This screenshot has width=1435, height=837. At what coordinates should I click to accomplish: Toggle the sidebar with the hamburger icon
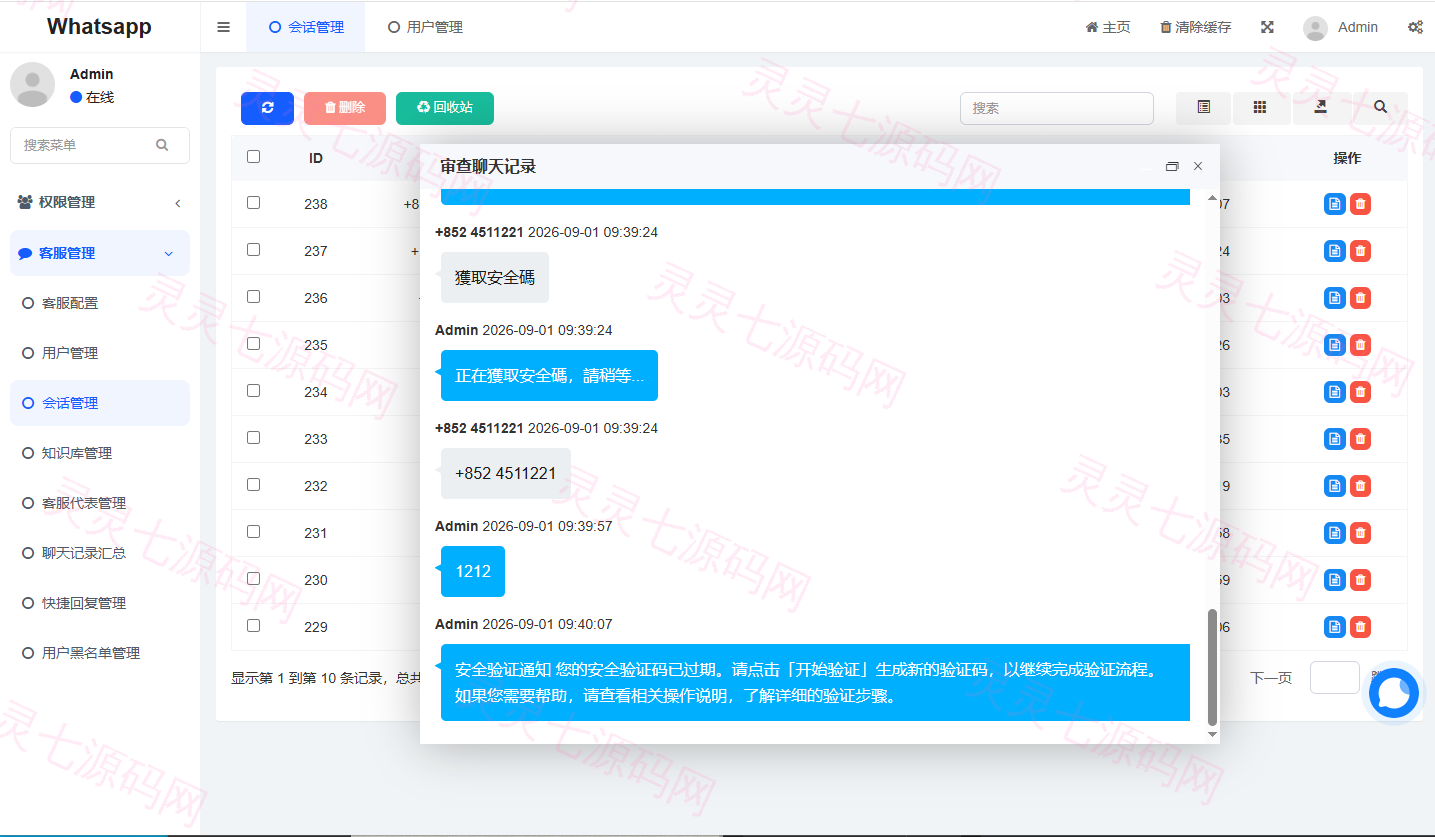(x=223, y=27)
